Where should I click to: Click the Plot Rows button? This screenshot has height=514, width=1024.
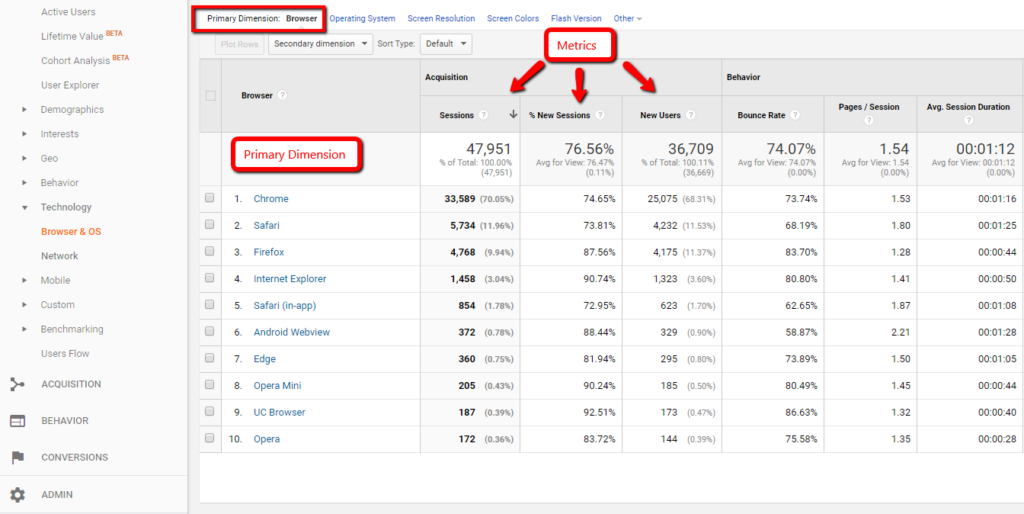click(x=239, y=44)
